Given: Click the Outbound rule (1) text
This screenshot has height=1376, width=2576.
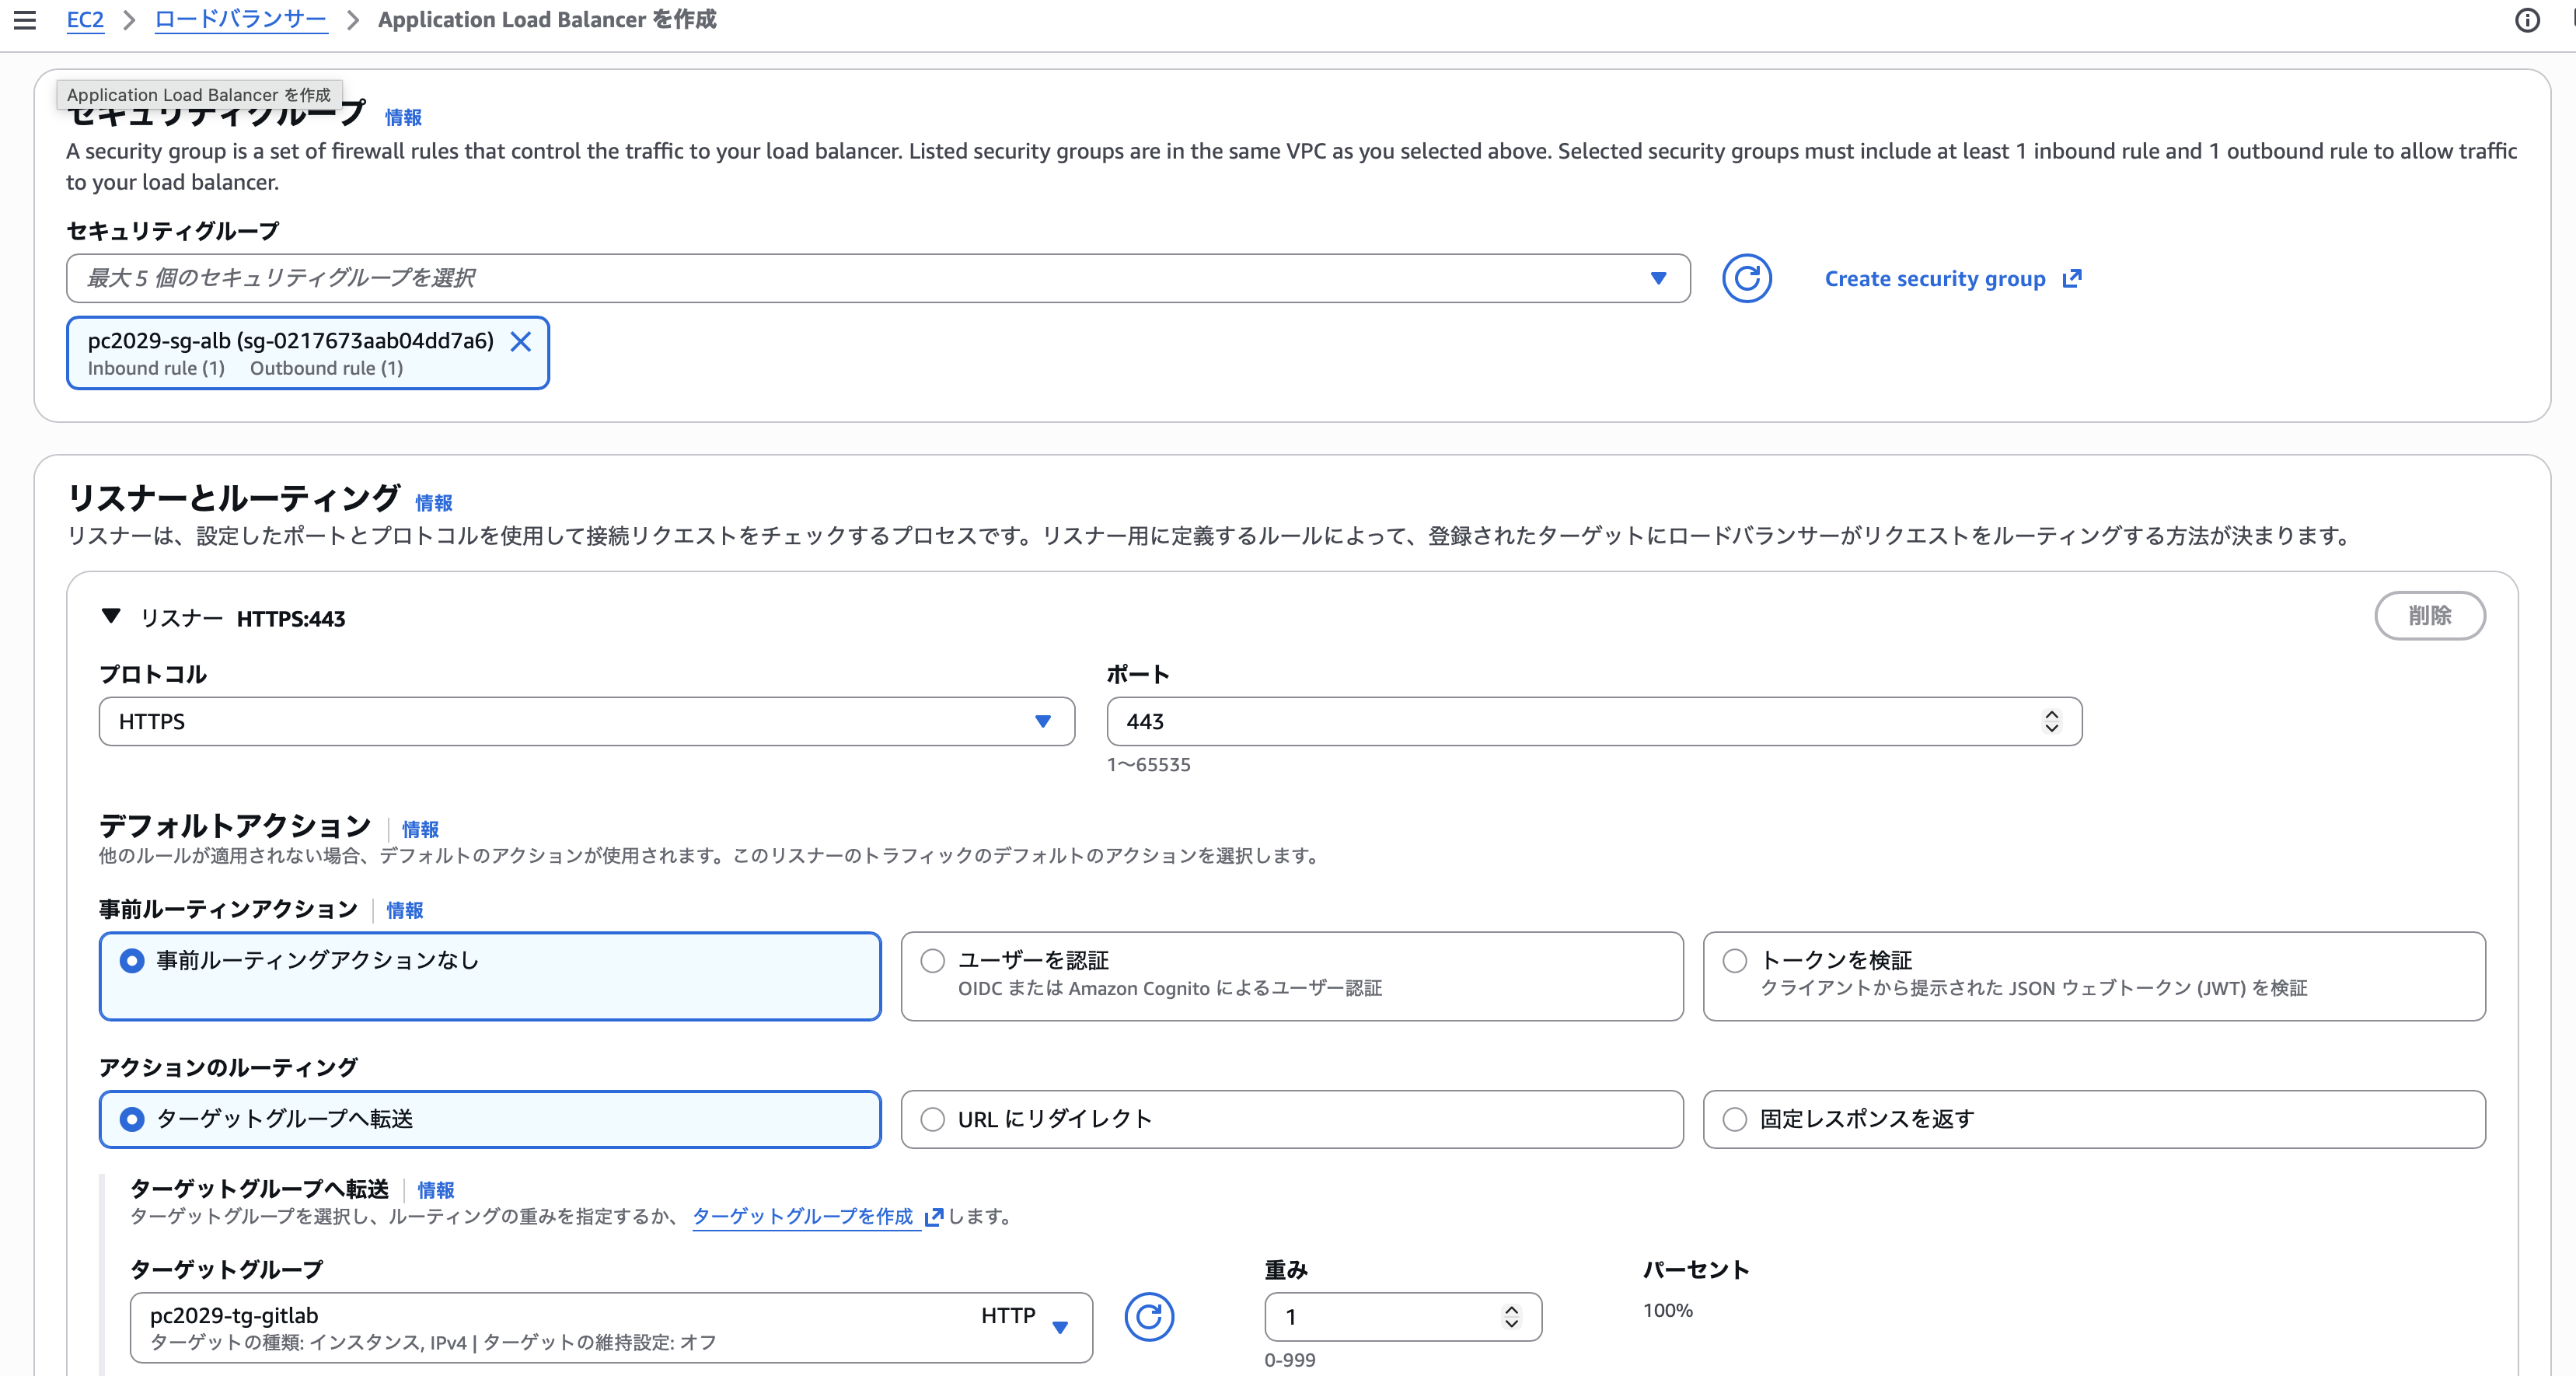Looking at the screenshot, I should point(327,369).
